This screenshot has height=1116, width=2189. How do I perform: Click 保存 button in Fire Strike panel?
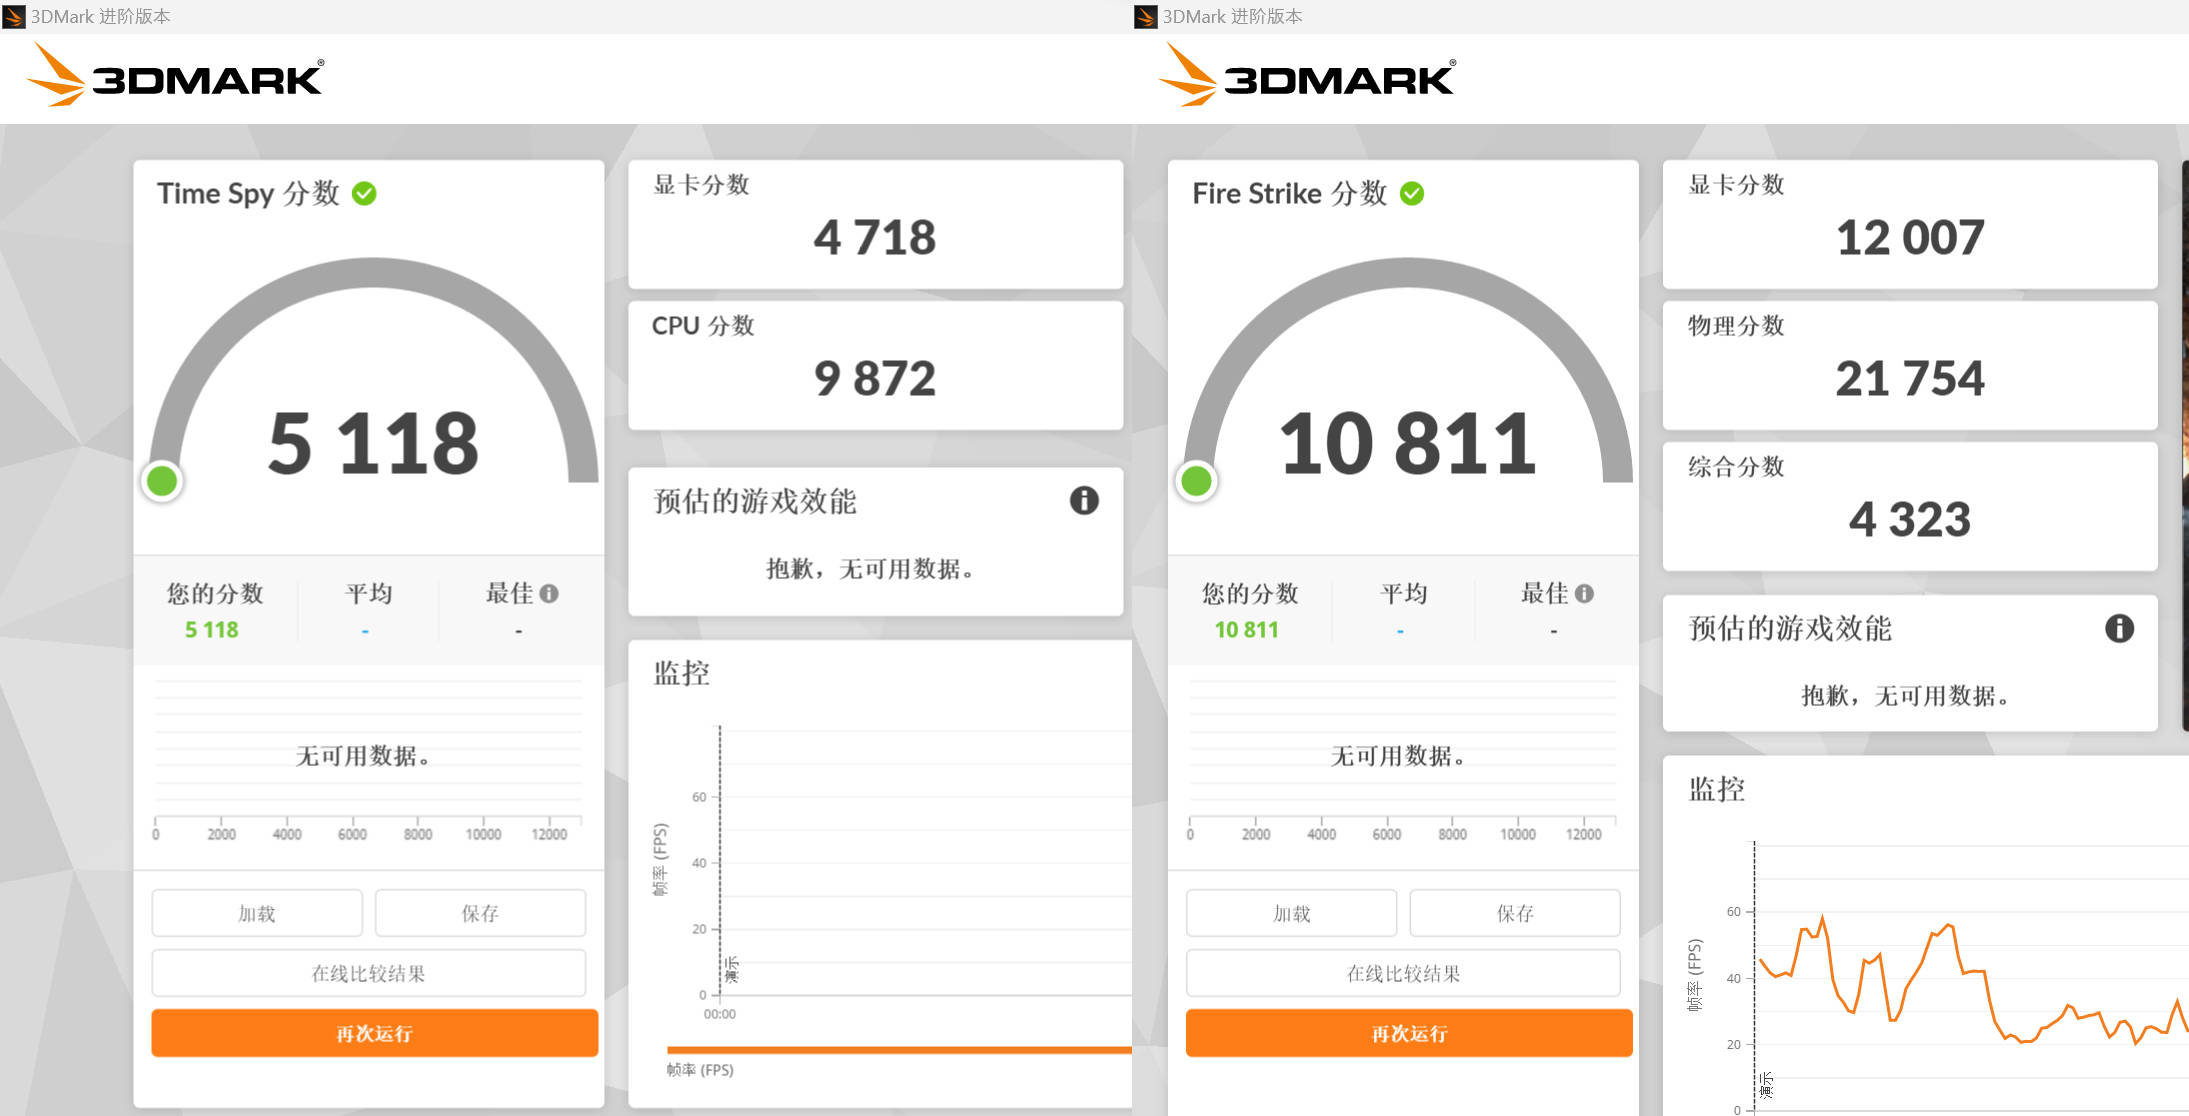point(1515,913)
